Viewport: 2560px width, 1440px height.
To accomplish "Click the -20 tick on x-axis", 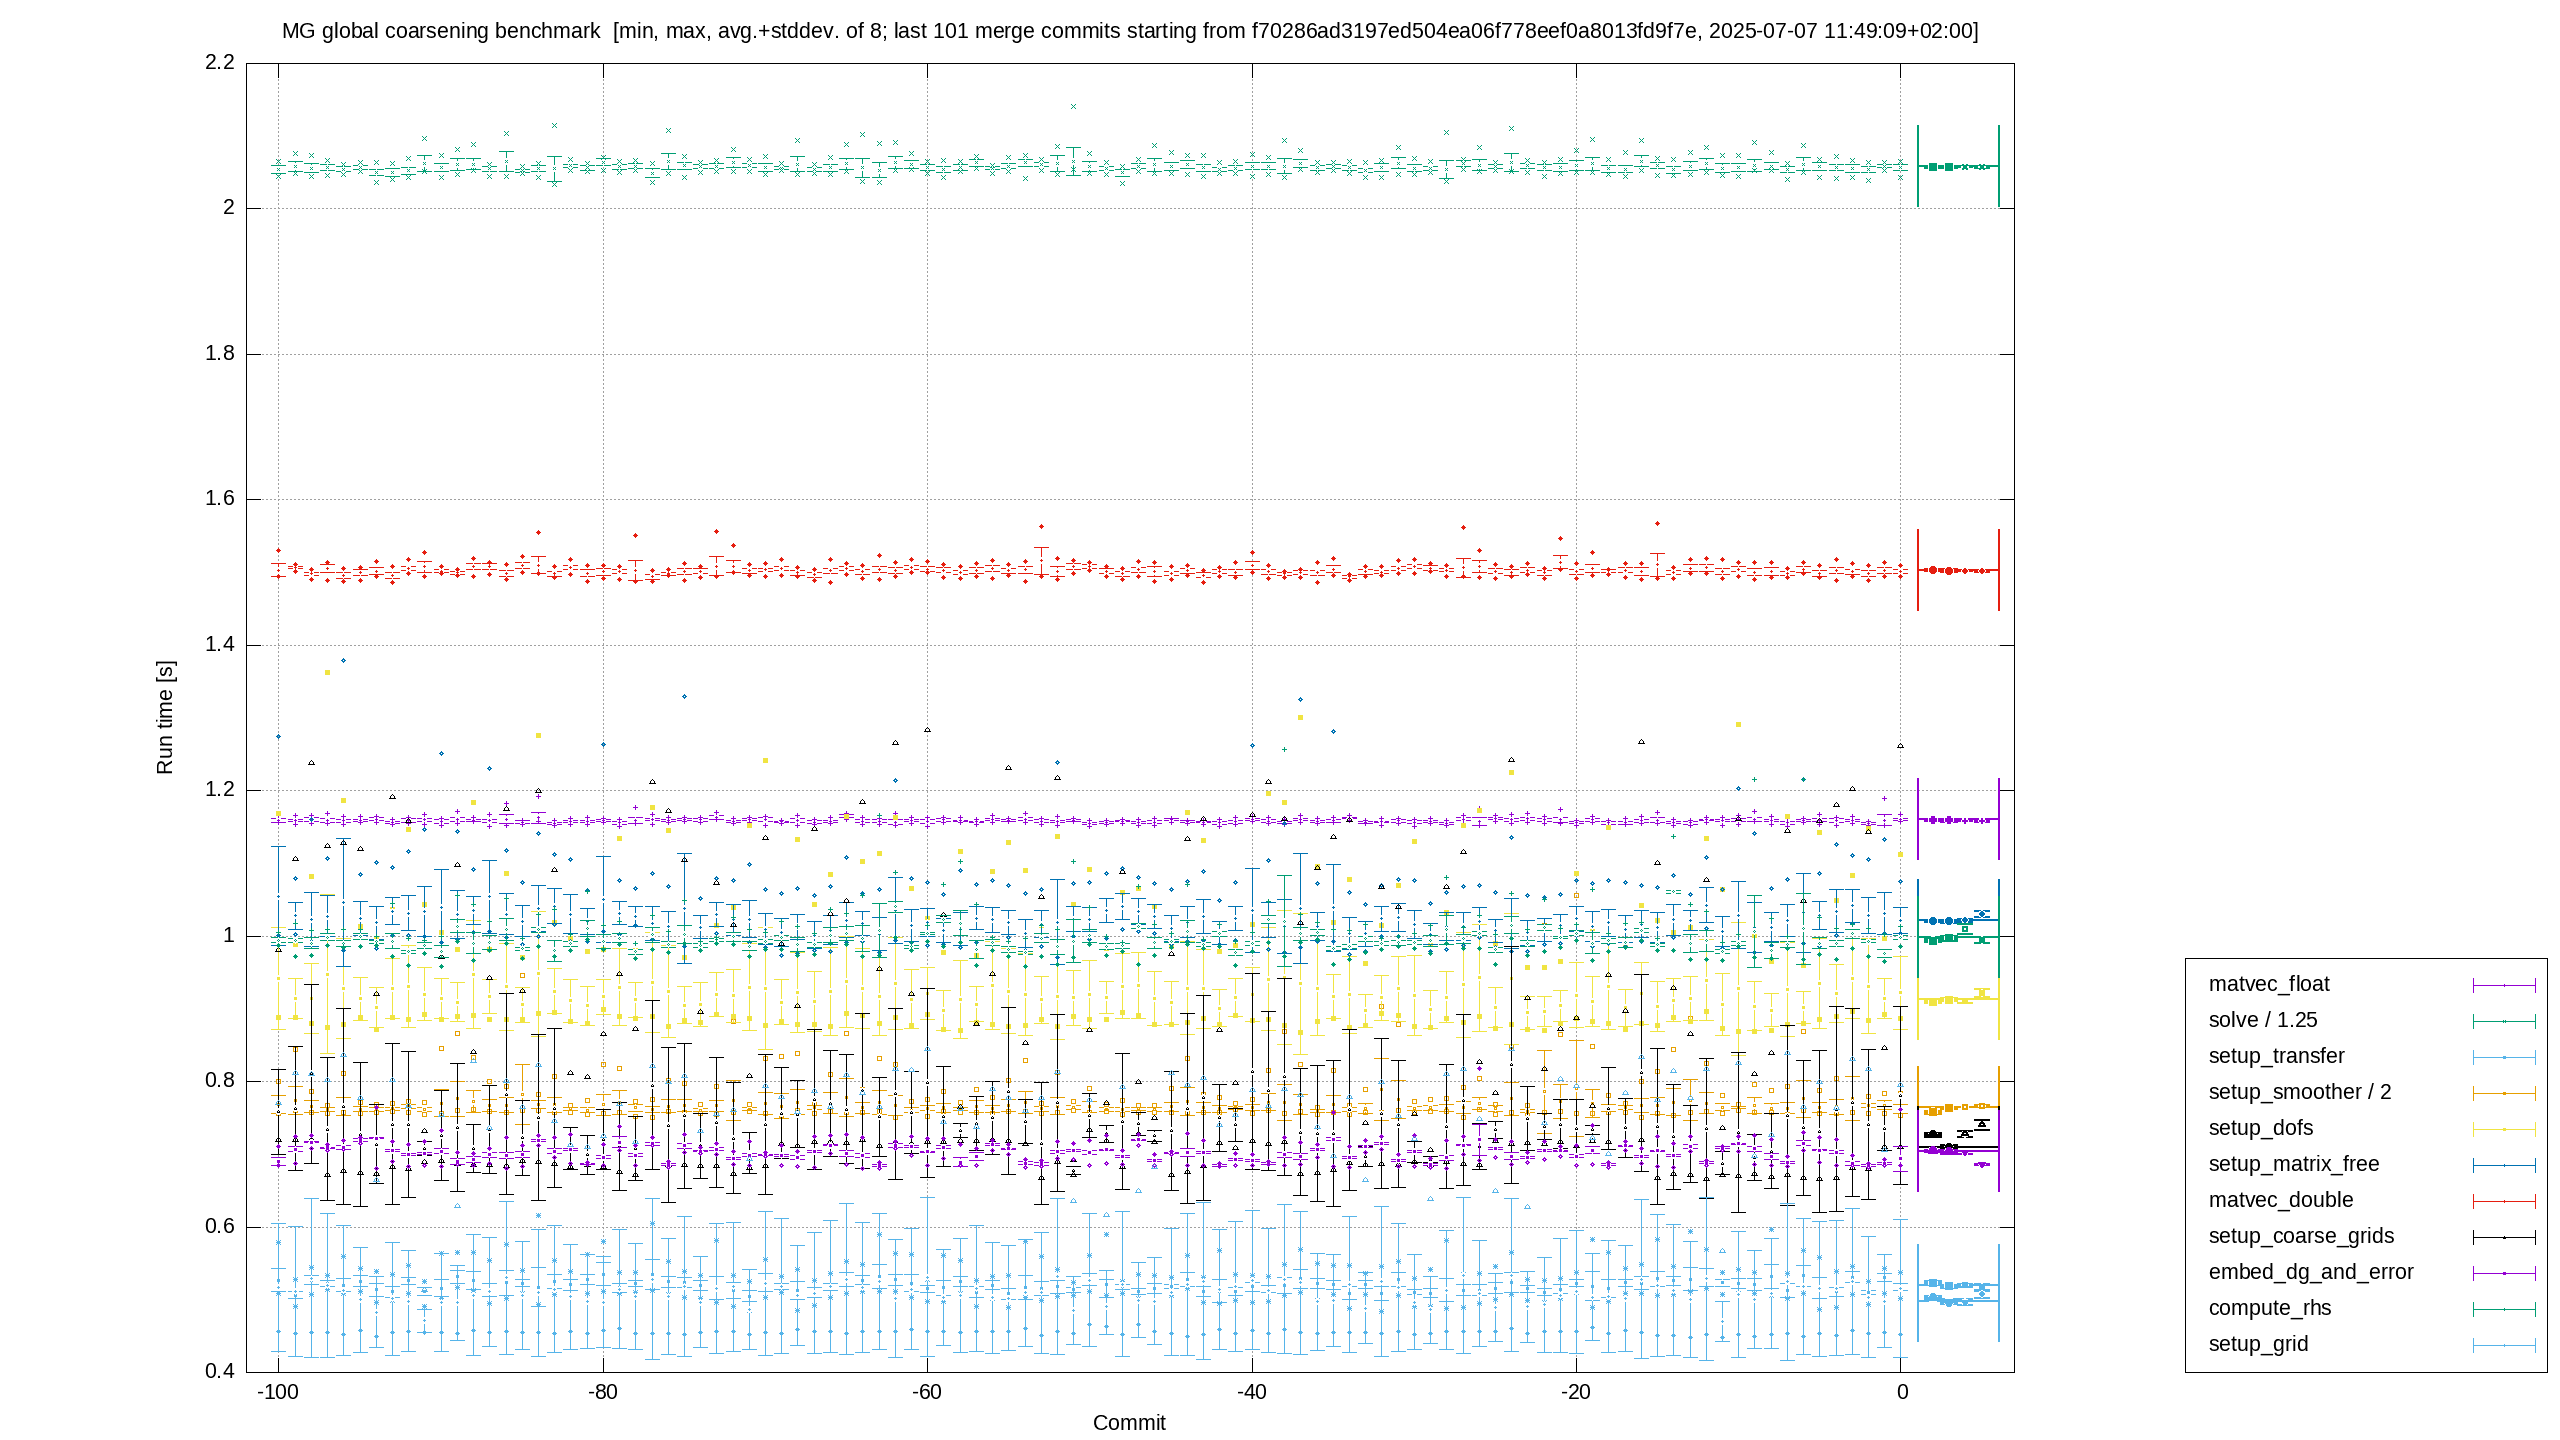I will [x=1576, y=1392].
